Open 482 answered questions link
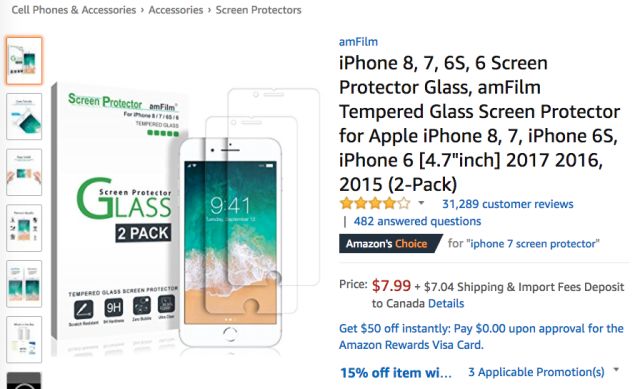Image resolution: width=640 pixels, height=389 pixels. (417, 221)
